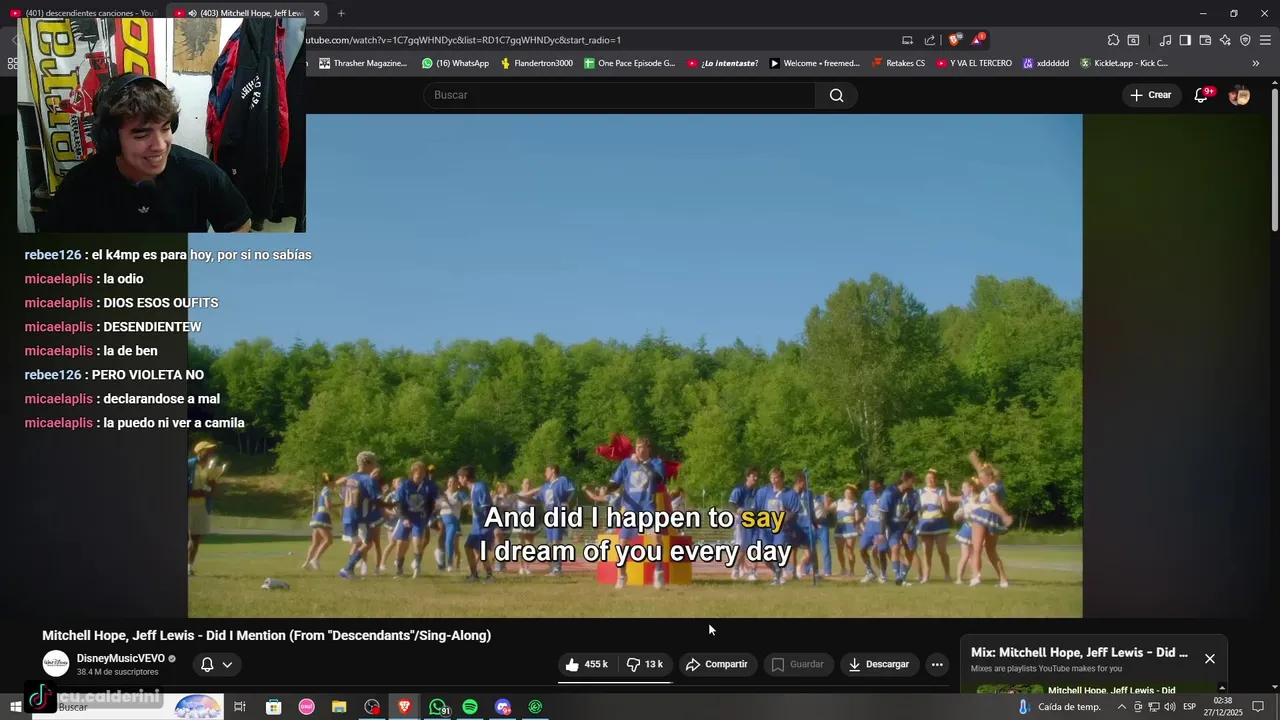Screen dimensions: 1280x720
Task: Open the Y VA EL TERCERO bookmark
Action: [973, 63]
